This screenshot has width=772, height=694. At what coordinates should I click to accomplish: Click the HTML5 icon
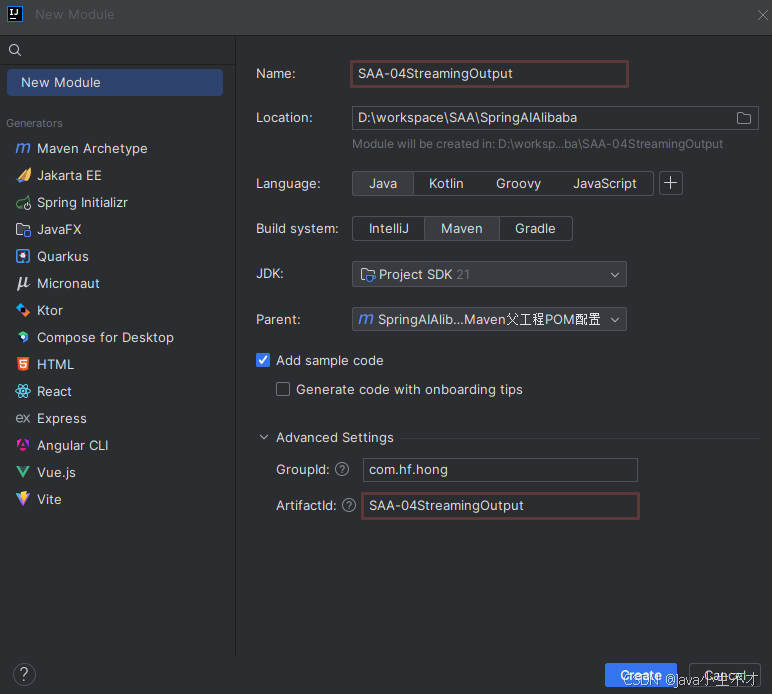coord(23,364)
